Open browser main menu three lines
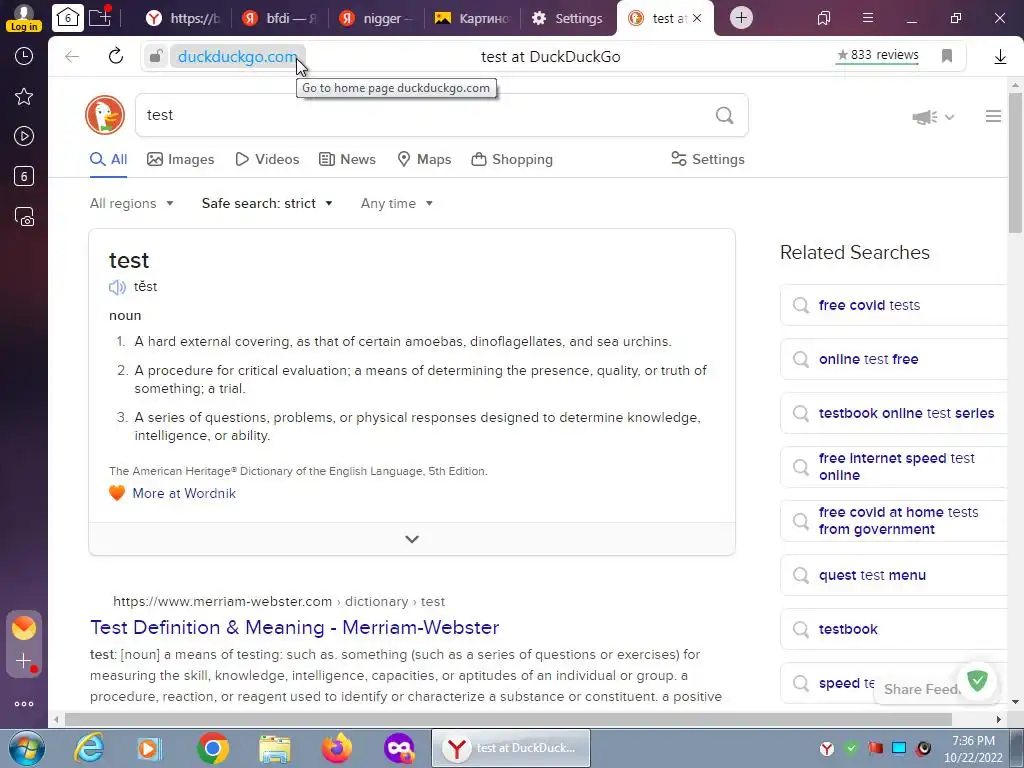1024x768 pixels. coord(867,18)
